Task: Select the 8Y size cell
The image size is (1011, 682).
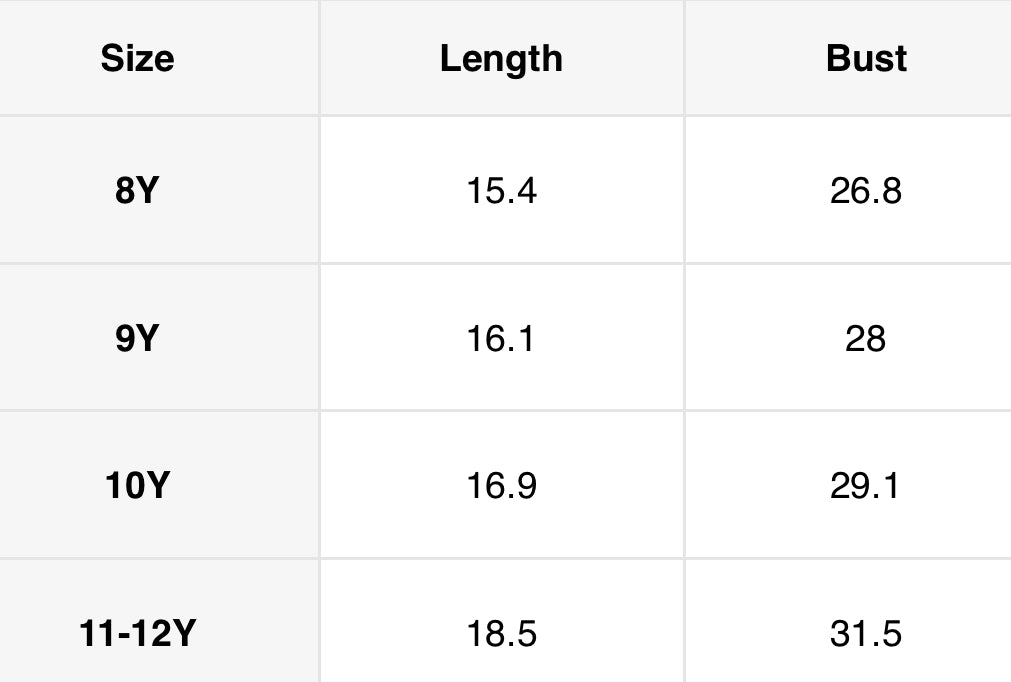Action: click(137, 190)
